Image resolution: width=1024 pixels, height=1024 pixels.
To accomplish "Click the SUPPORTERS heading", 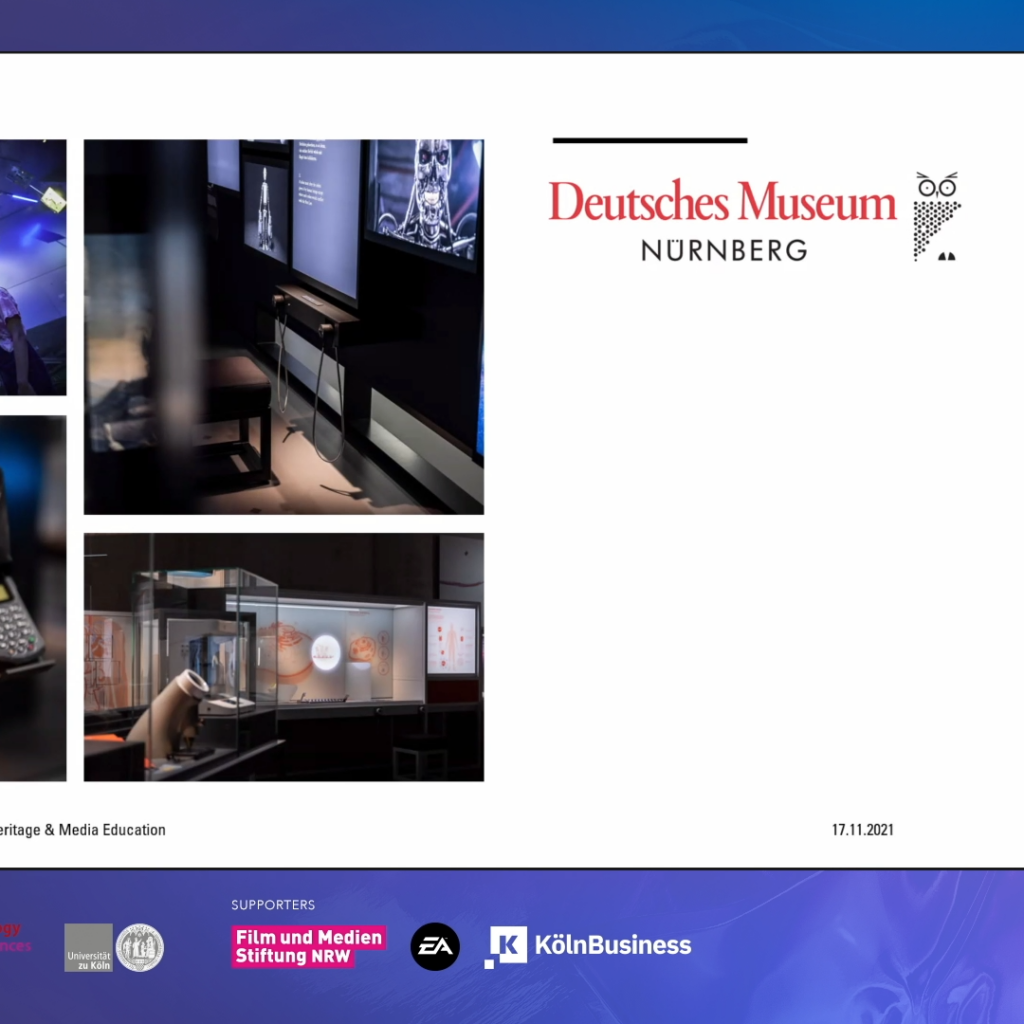I will click(x=273, y=904).
